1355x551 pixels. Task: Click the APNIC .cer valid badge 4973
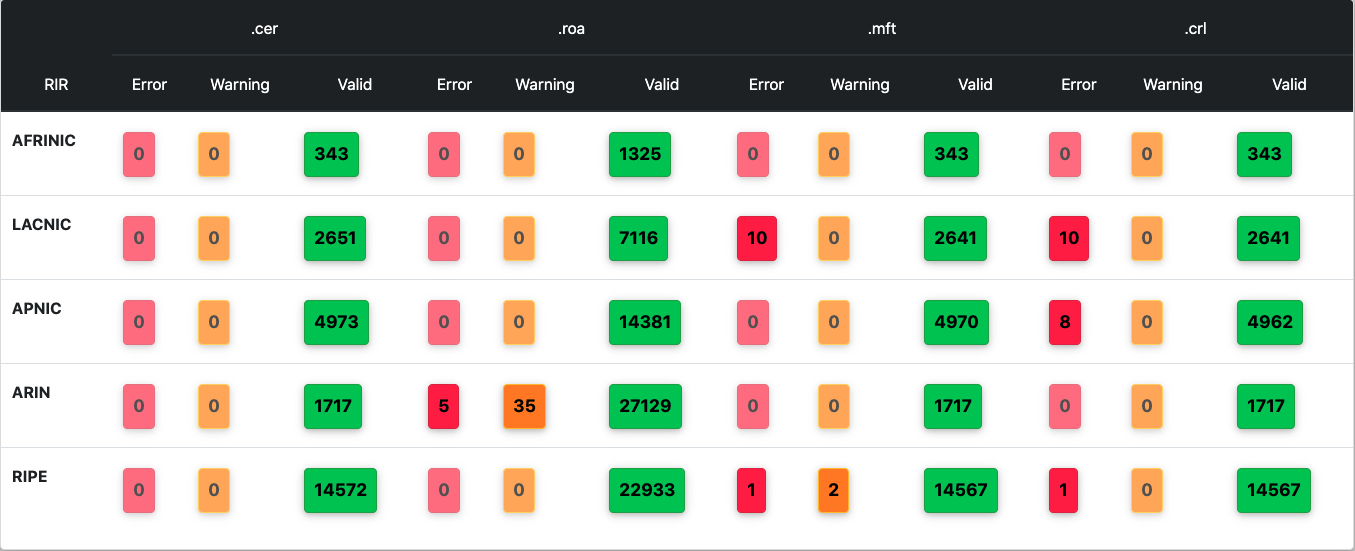(x=336, y=322)
